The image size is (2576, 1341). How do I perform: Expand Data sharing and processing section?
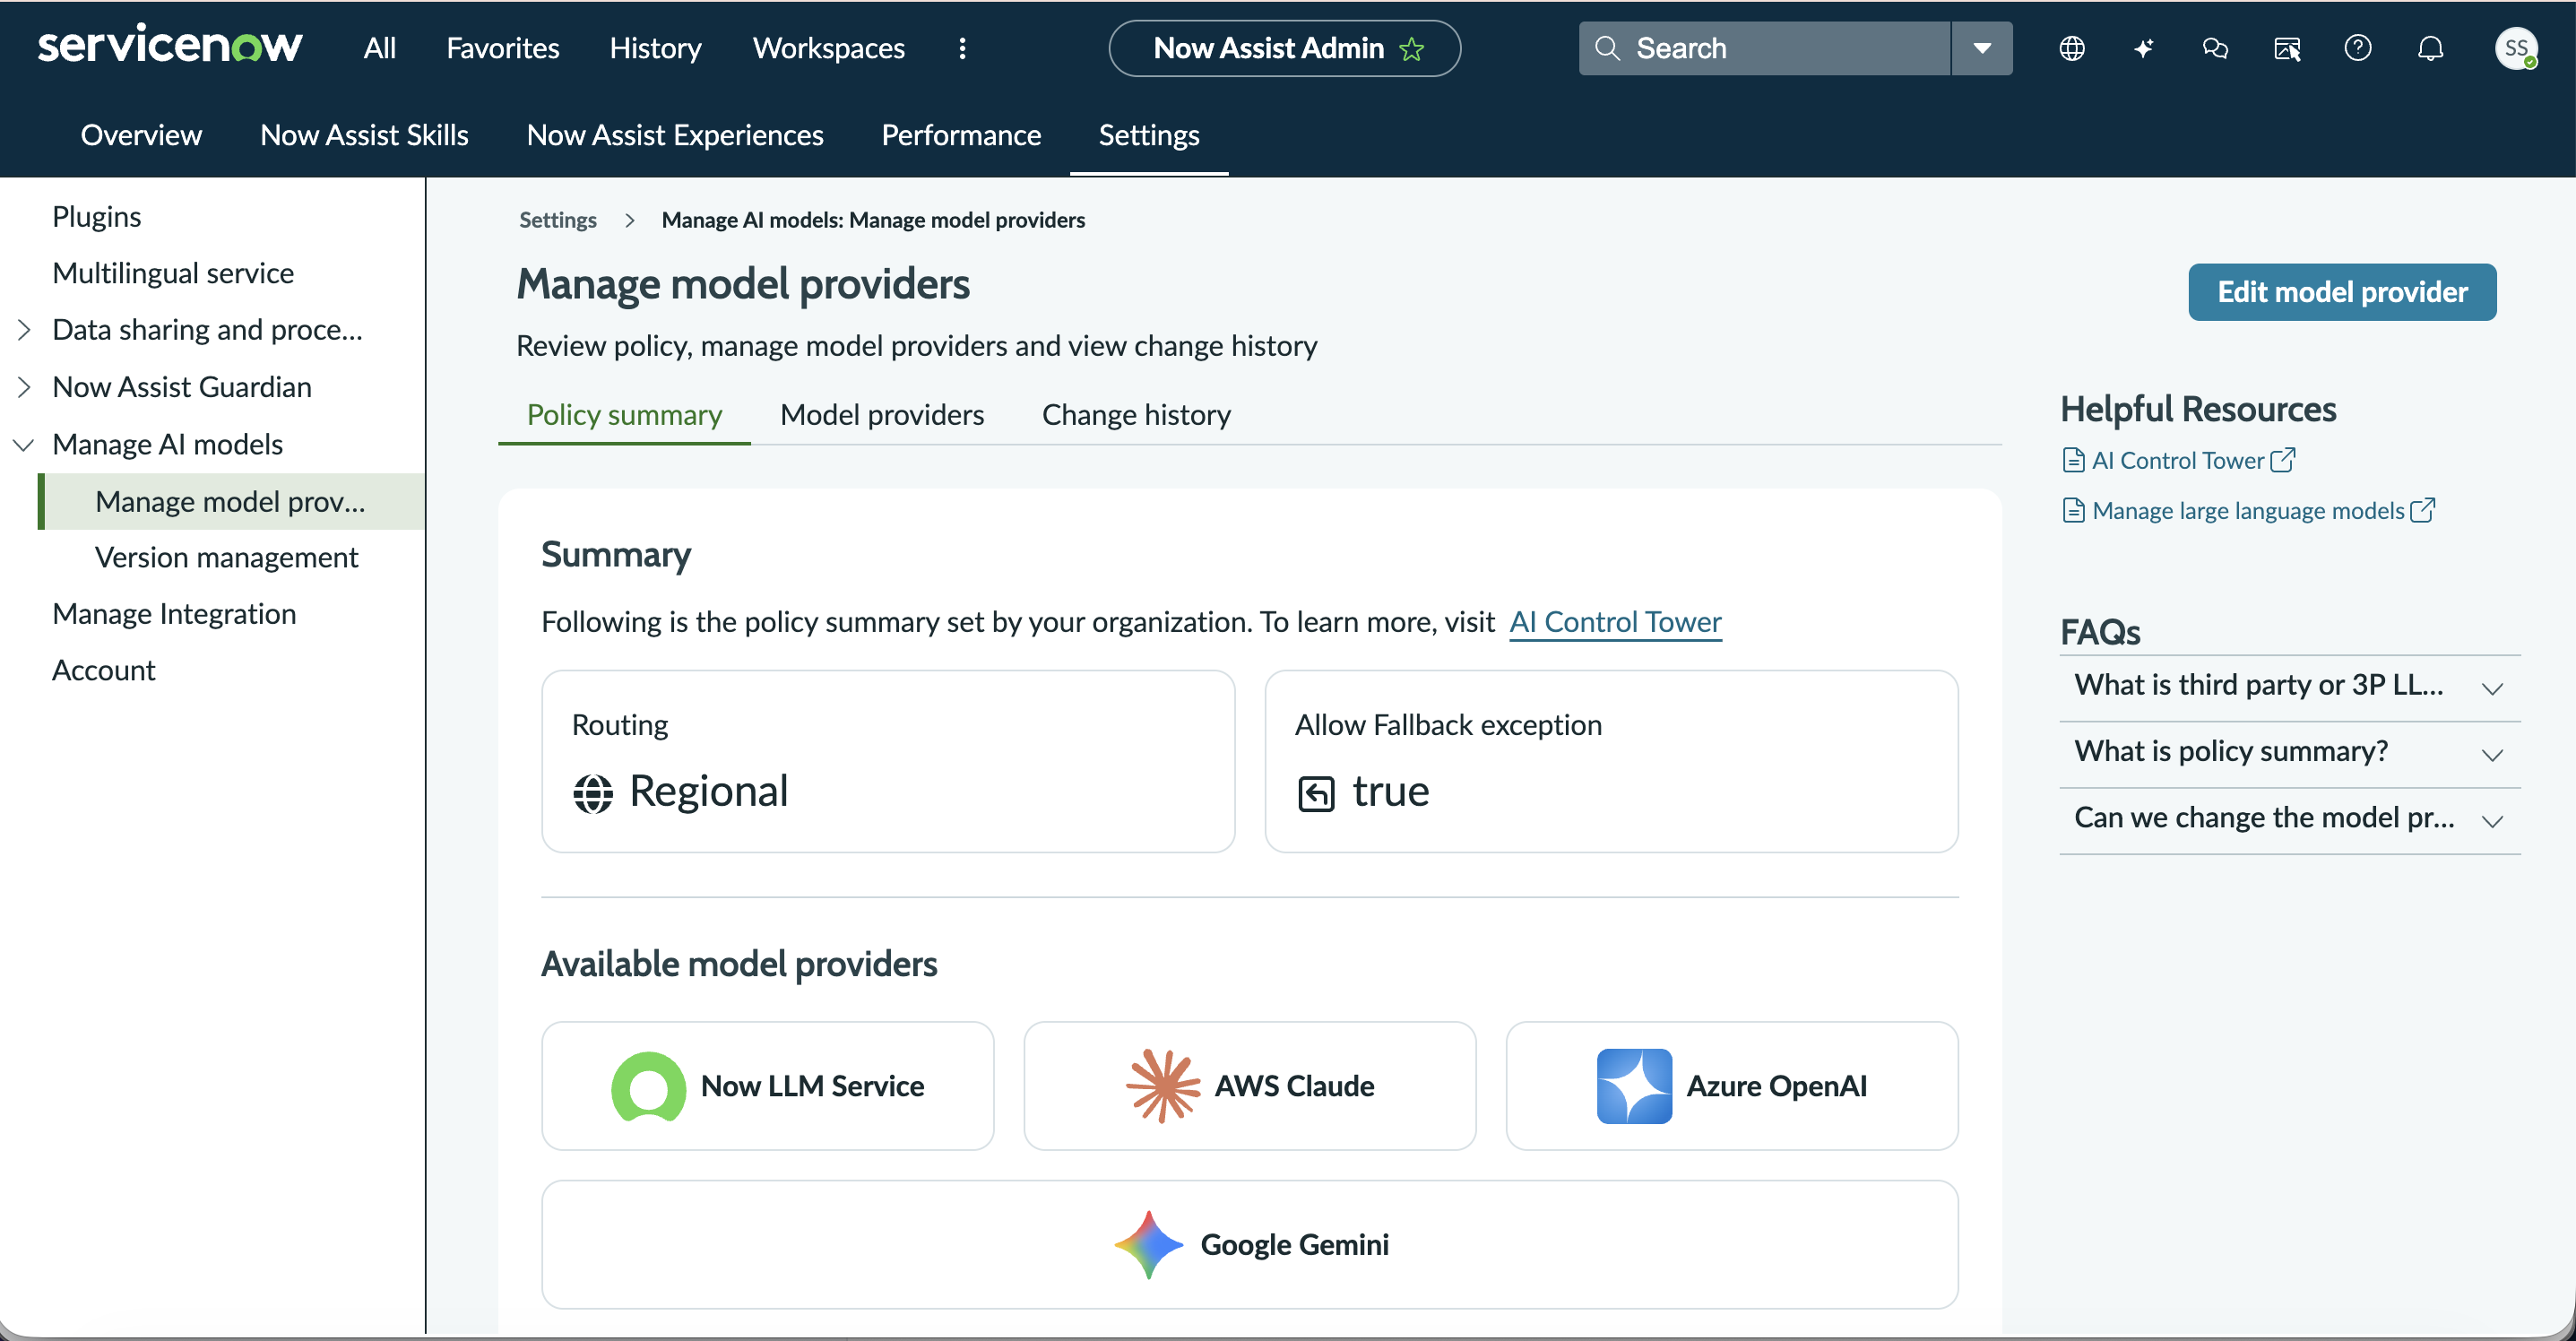click(25, 329)
